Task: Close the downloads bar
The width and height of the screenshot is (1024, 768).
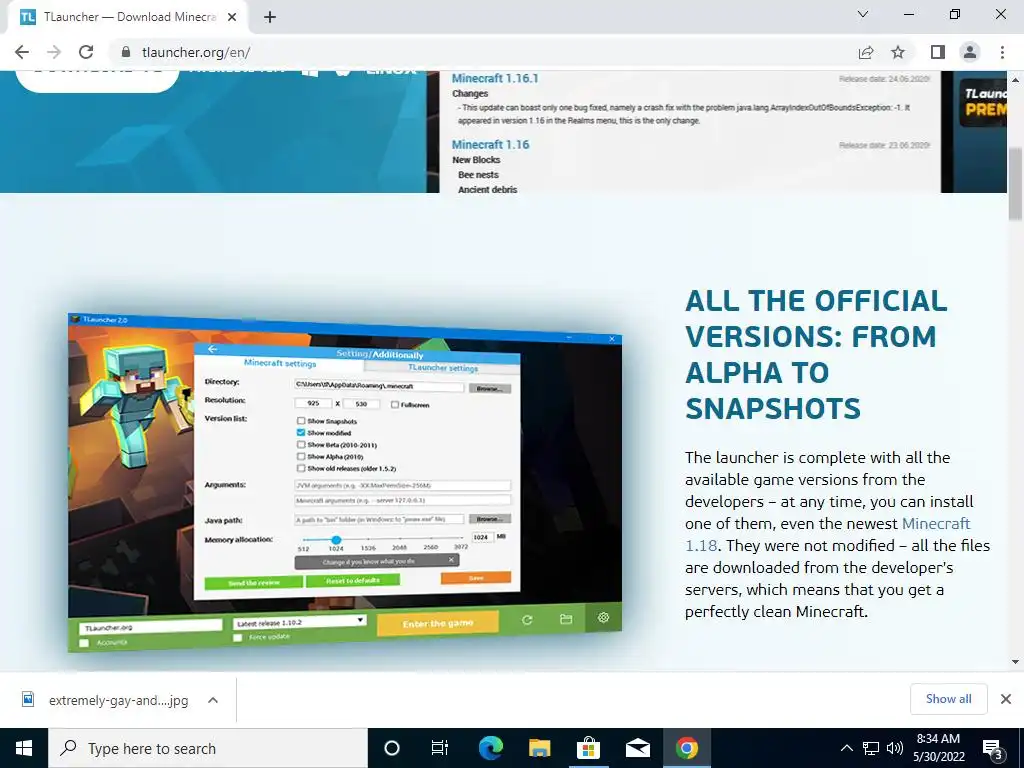Action: 1006,699
